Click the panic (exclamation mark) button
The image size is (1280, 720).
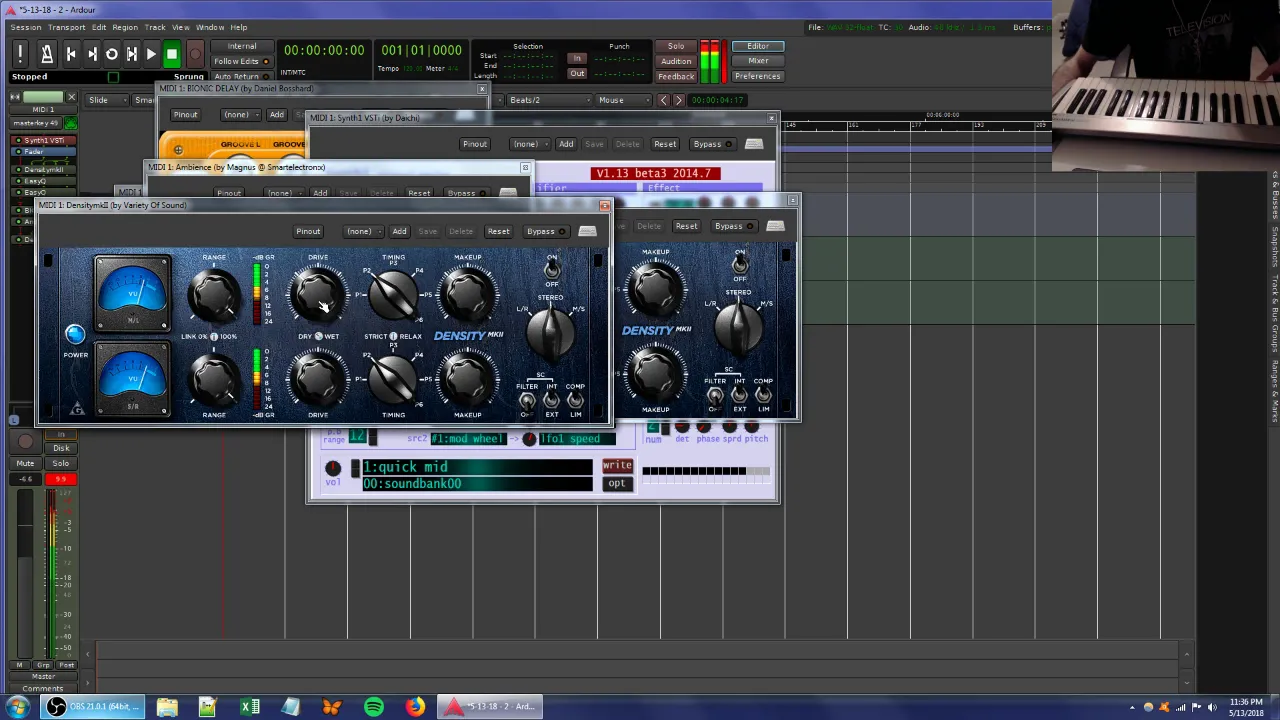click(x=20, y=54)
